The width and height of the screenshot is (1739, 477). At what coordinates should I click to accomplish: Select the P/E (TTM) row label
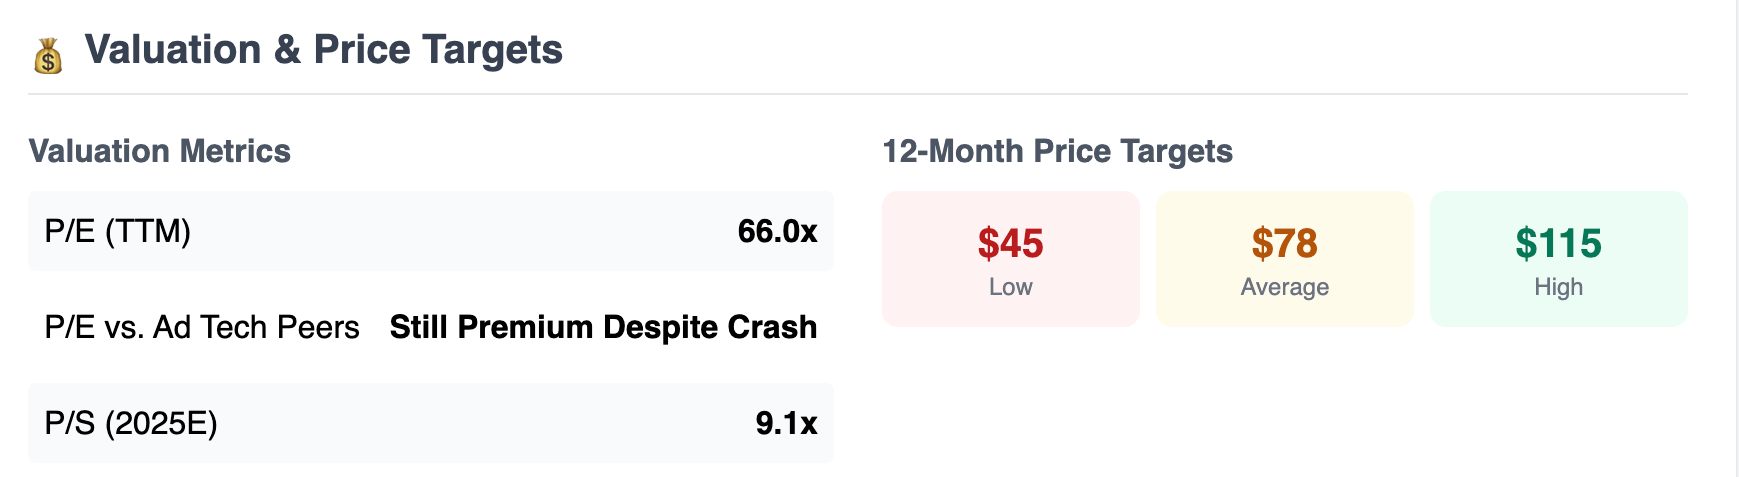[x=118, y=231]
